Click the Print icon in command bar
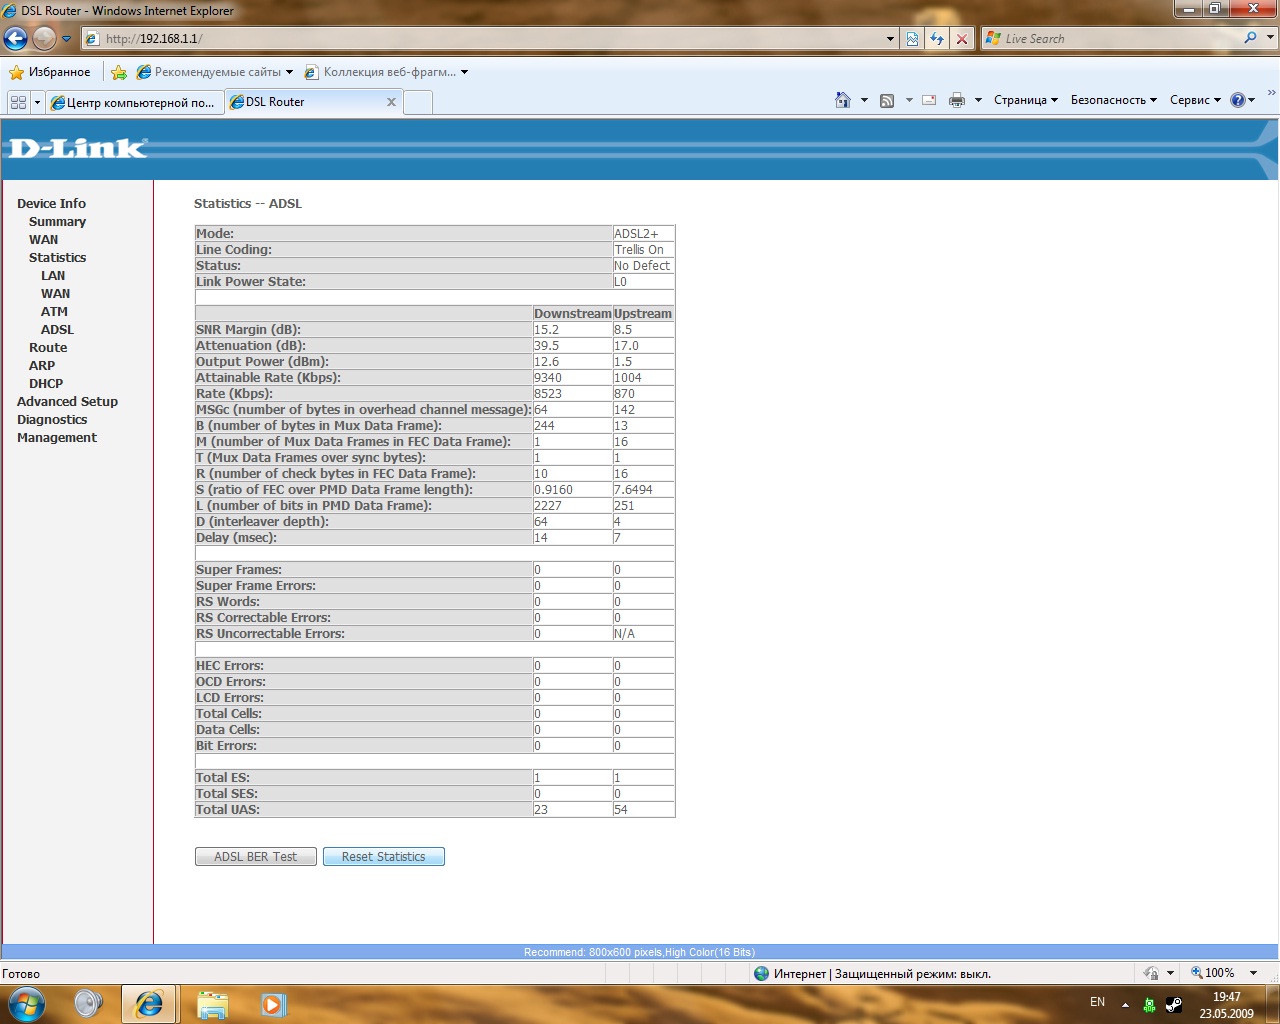 pyautogui.click(x=957, y=100)
